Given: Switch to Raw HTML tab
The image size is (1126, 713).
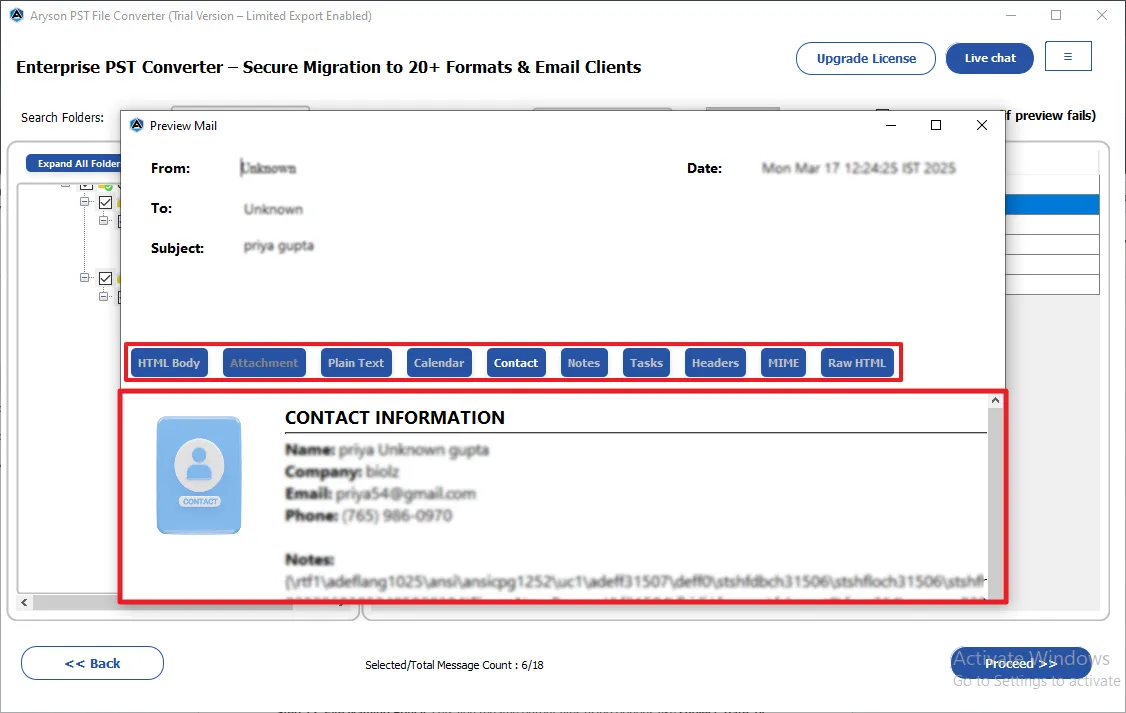Looking at the screenshot, I should 857,363.
